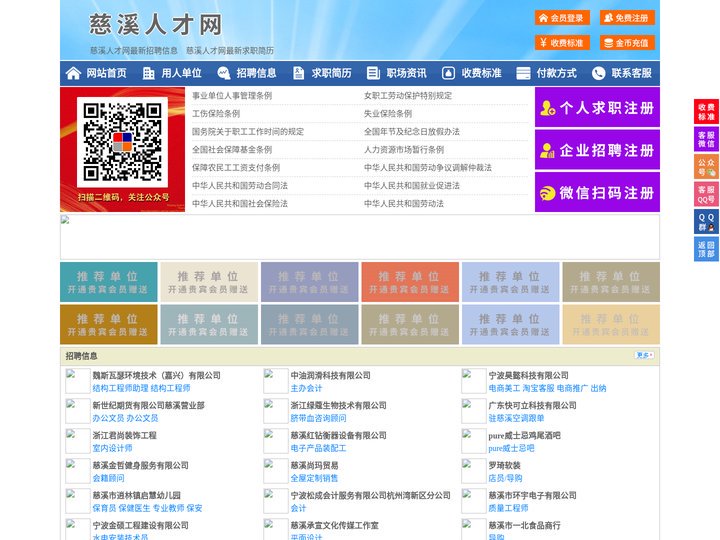Open 工伤保险条例 link

(216, 113)
